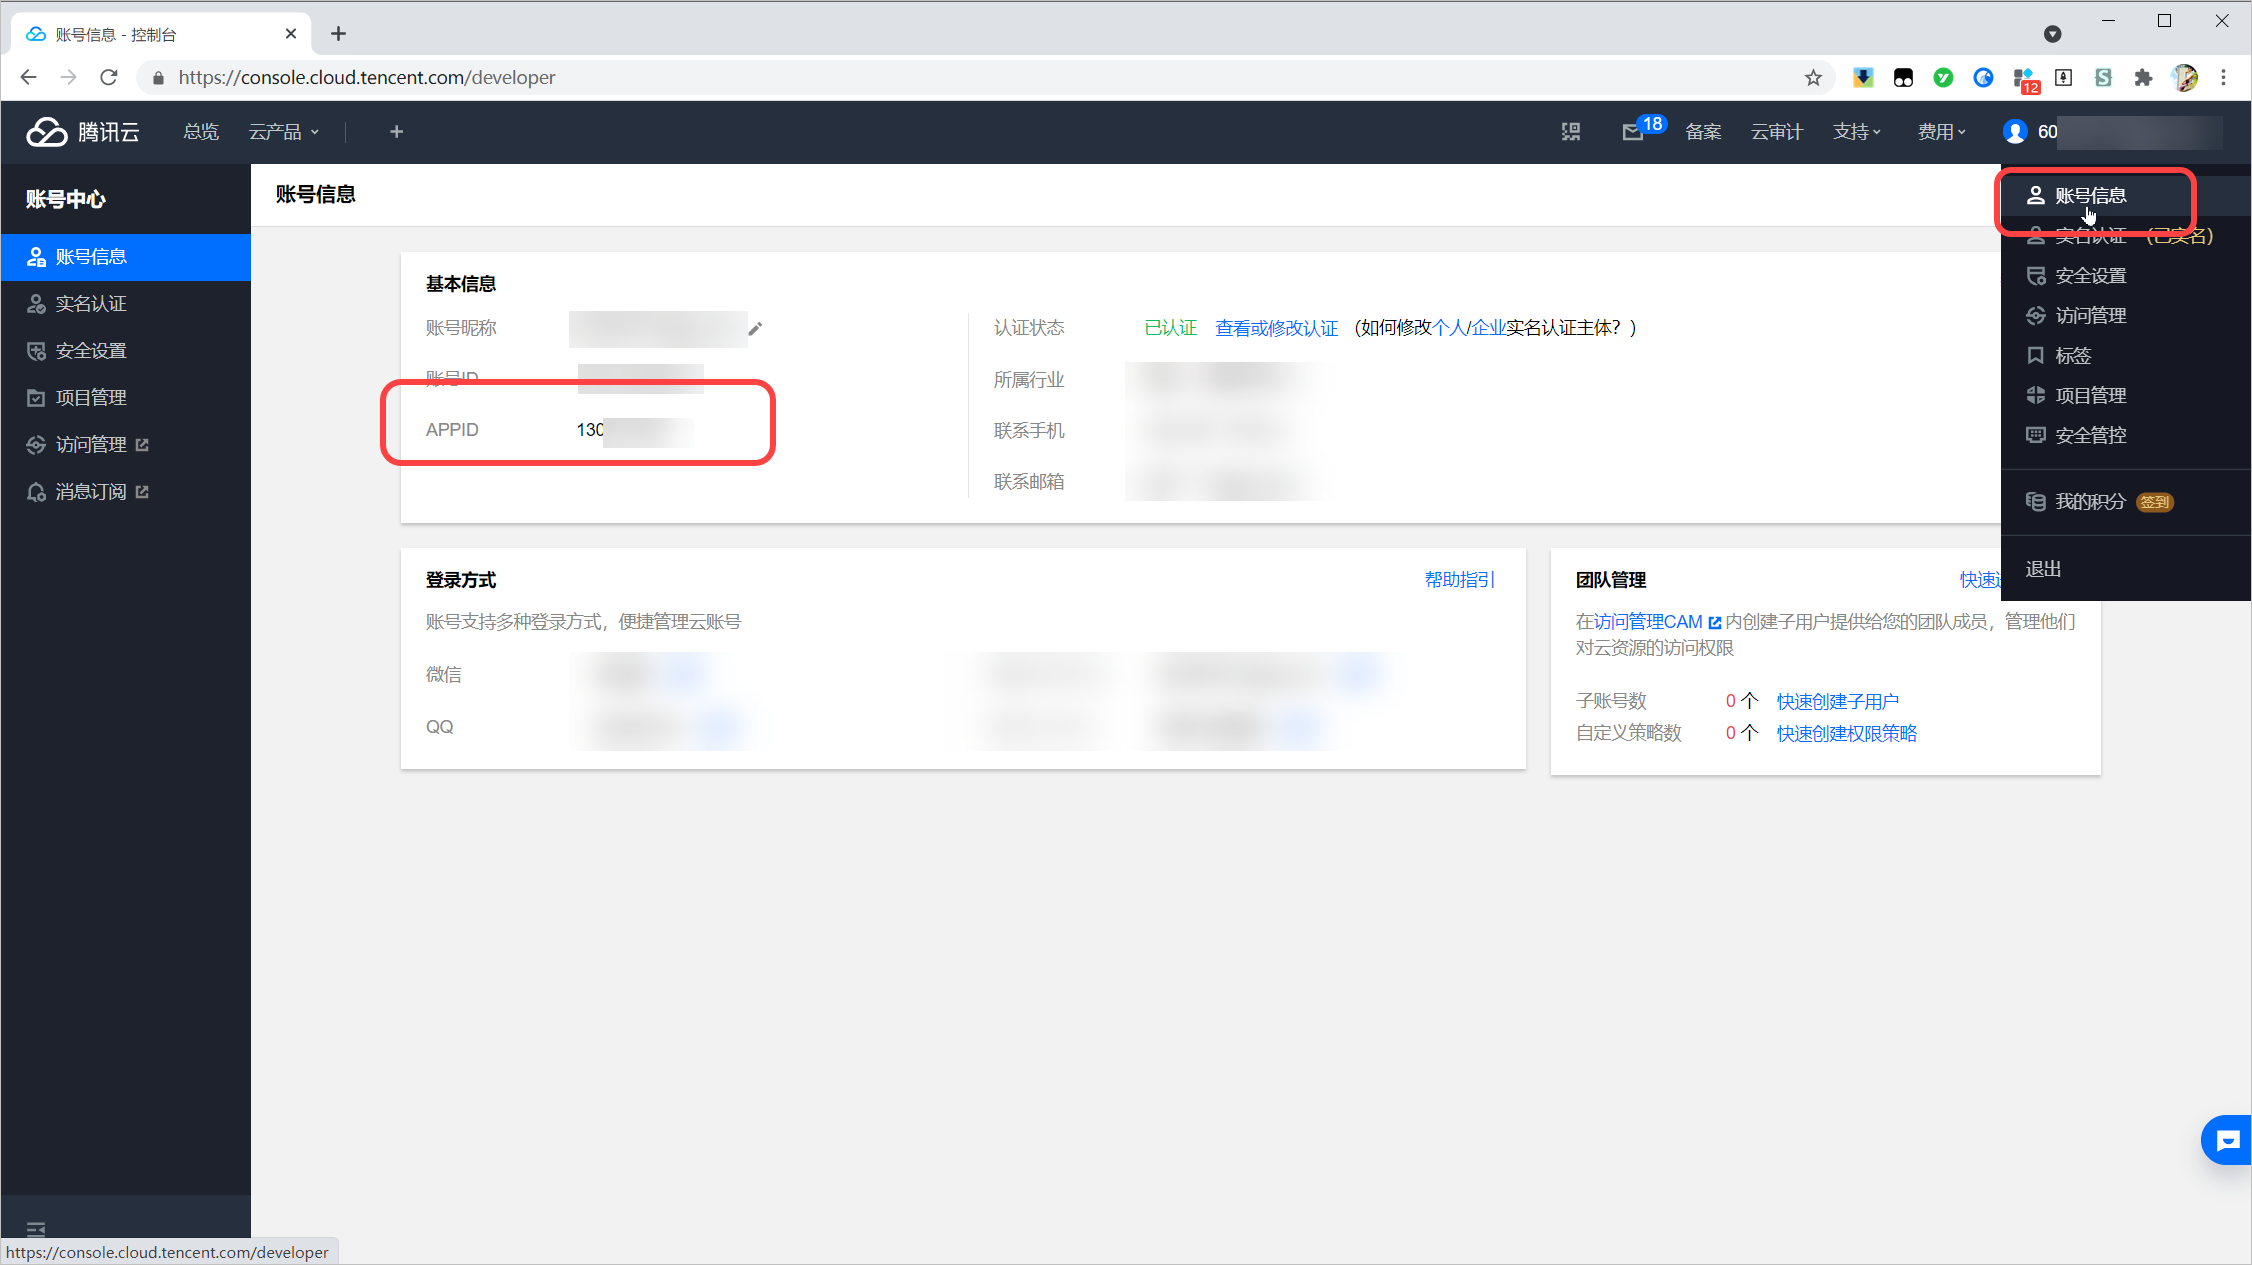Open 项目管理 in the left sidebar
The image size is (2252, 1265).
pos(90,398)
